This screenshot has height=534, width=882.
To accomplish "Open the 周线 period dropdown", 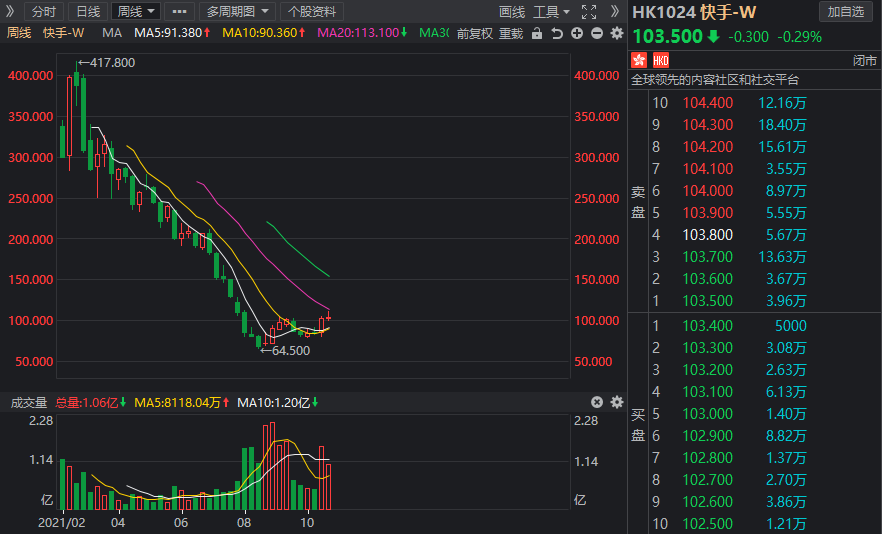I will (136, 11).
